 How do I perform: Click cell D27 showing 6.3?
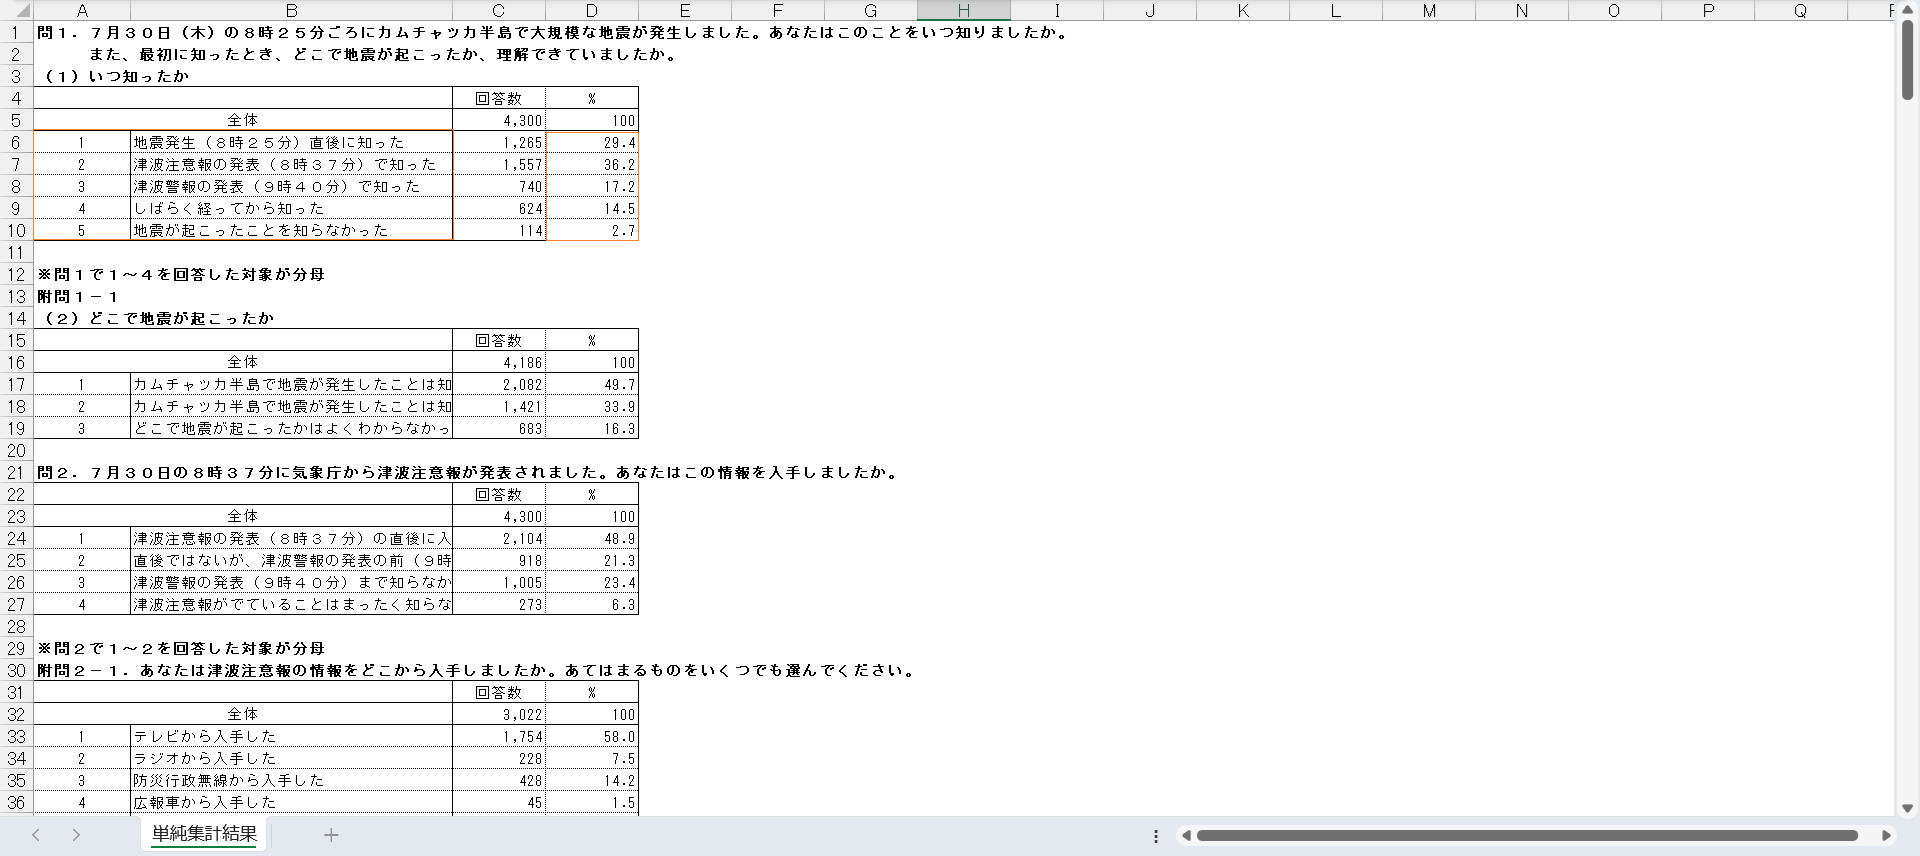click(592, 605)
